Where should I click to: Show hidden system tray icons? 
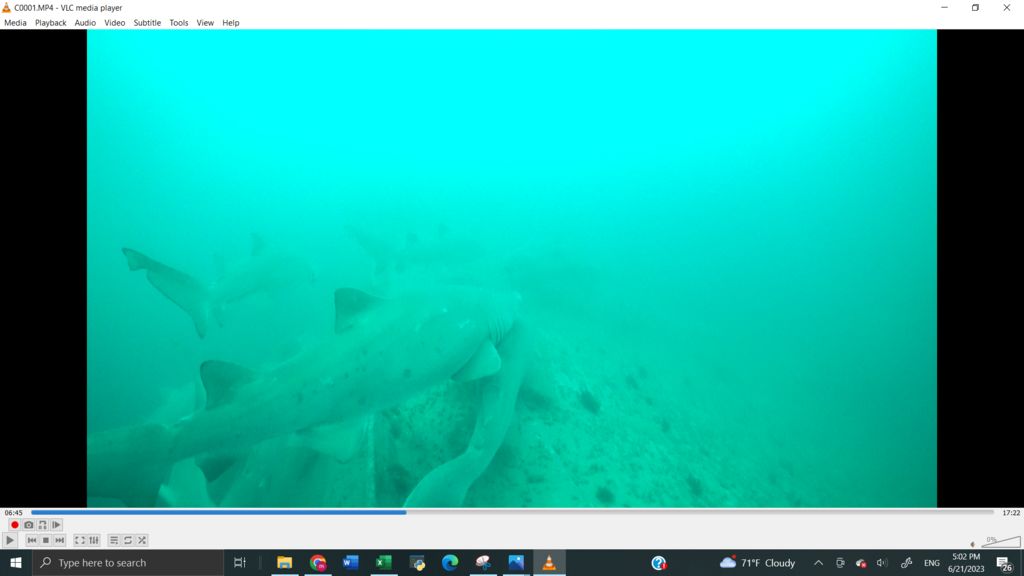point(818,563)
